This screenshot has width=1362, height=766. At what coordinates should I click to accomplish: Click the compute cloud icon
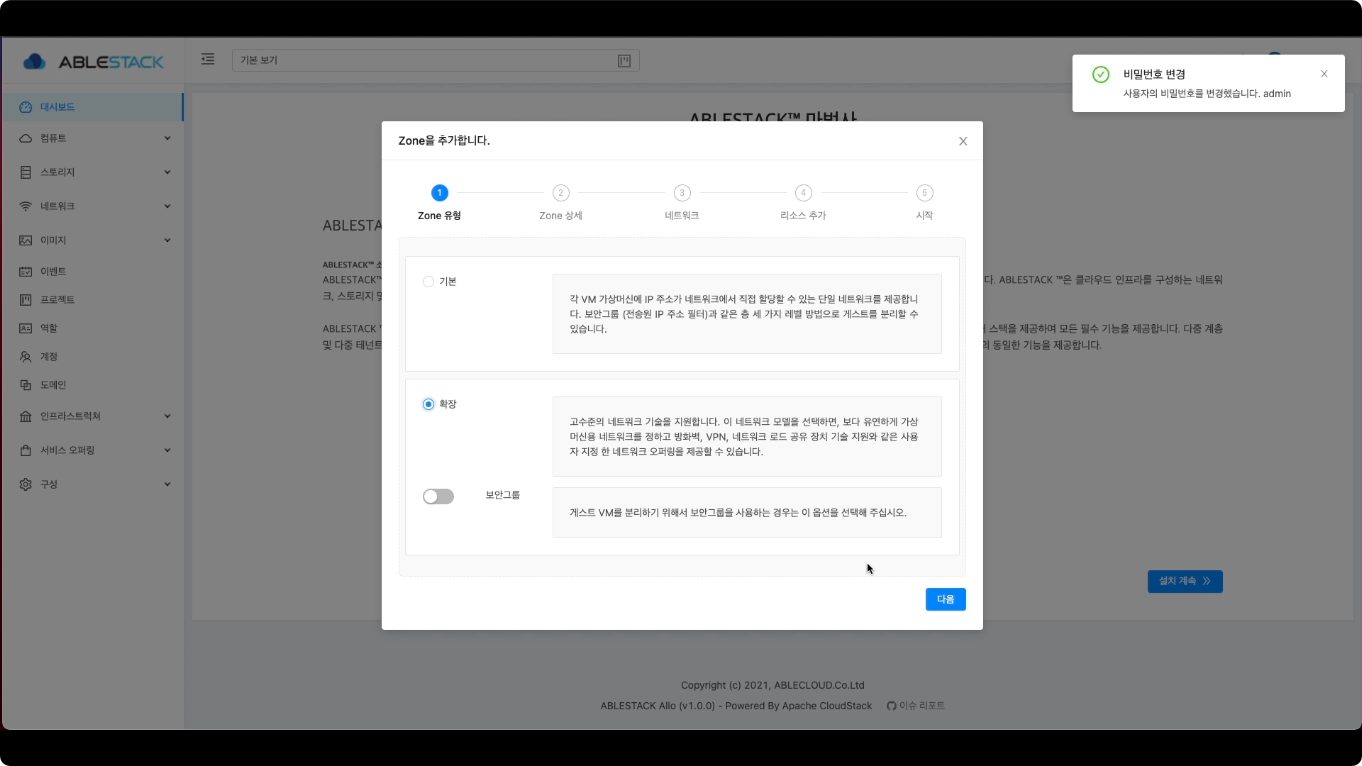[26, 138]
